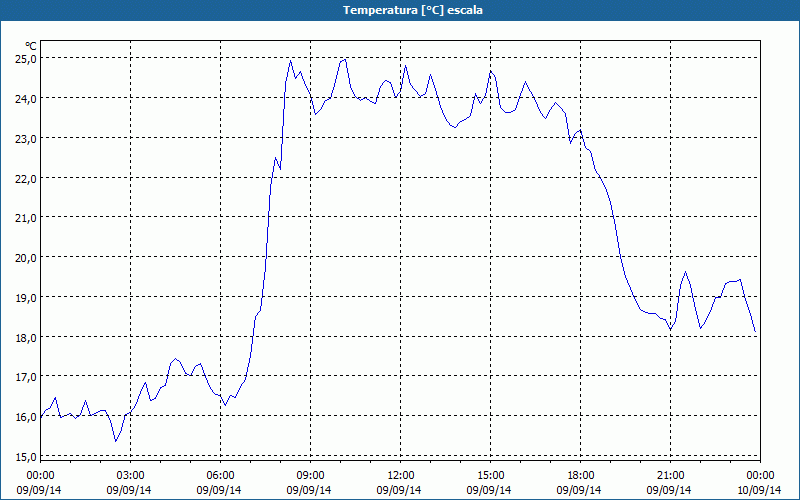Click the 17,0 temperature axis label
Image resolution: width=800 pixels, height=500 pixels.
(26, 377)
